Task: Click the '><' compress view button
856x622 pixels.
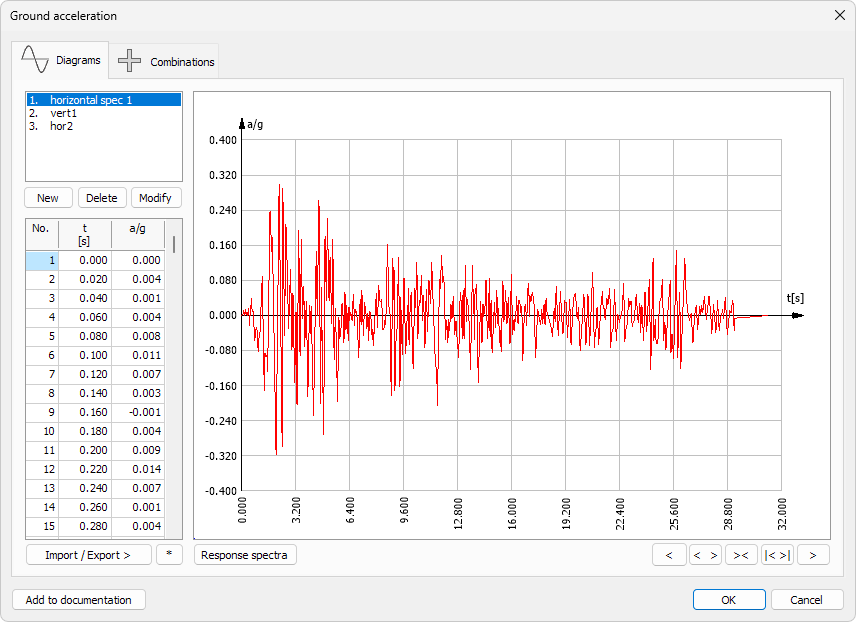Action: (741, 554)
